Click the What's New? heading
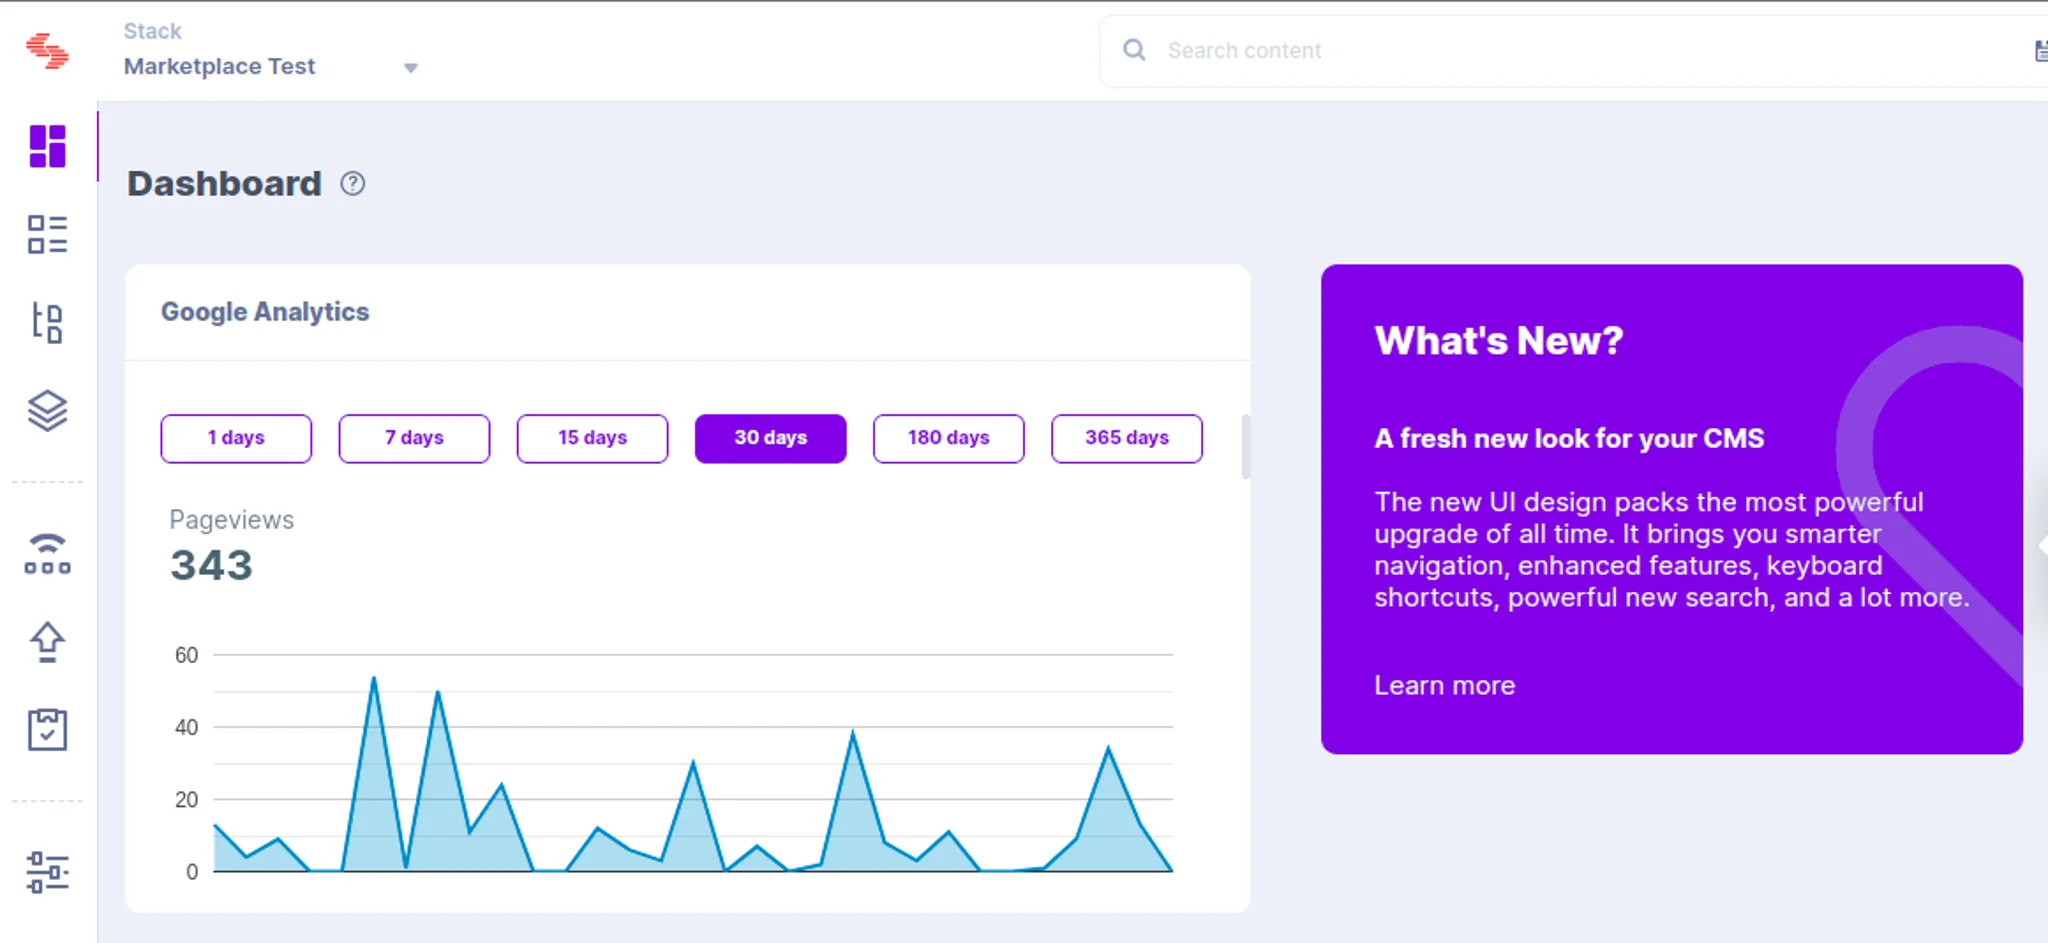 (1498, 341)
